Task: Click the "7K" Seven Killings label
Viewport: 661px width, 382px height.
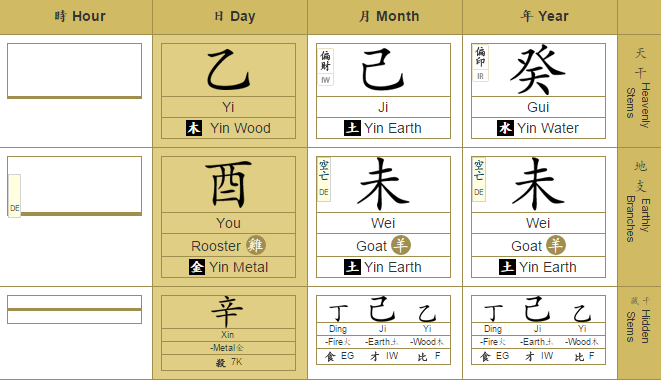Action: pos(236,362)
